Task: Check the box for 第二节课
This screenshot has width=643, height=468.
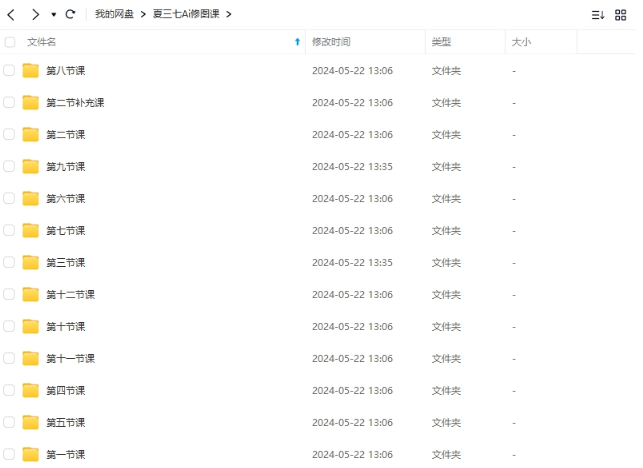Action: [x=9, y=135]
